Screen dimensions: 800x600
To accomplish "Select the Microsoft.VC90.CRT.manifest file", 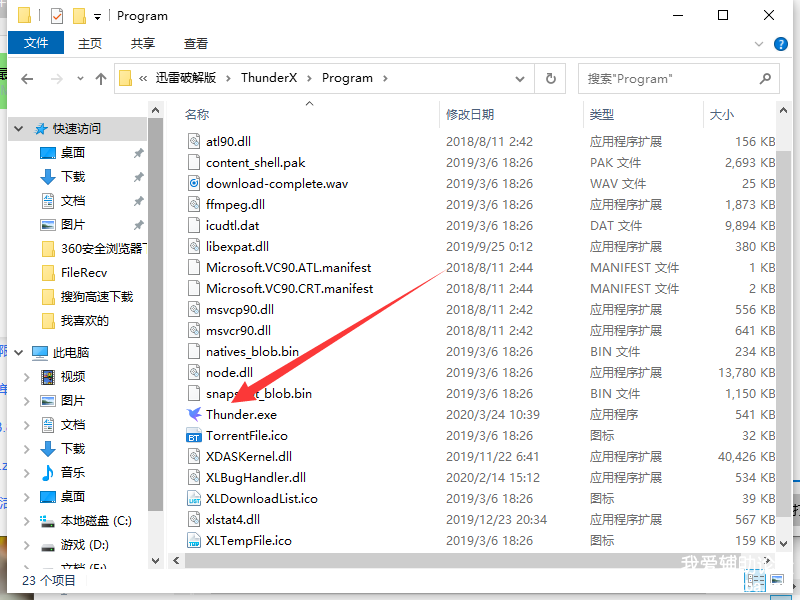I will click(289, 288).
